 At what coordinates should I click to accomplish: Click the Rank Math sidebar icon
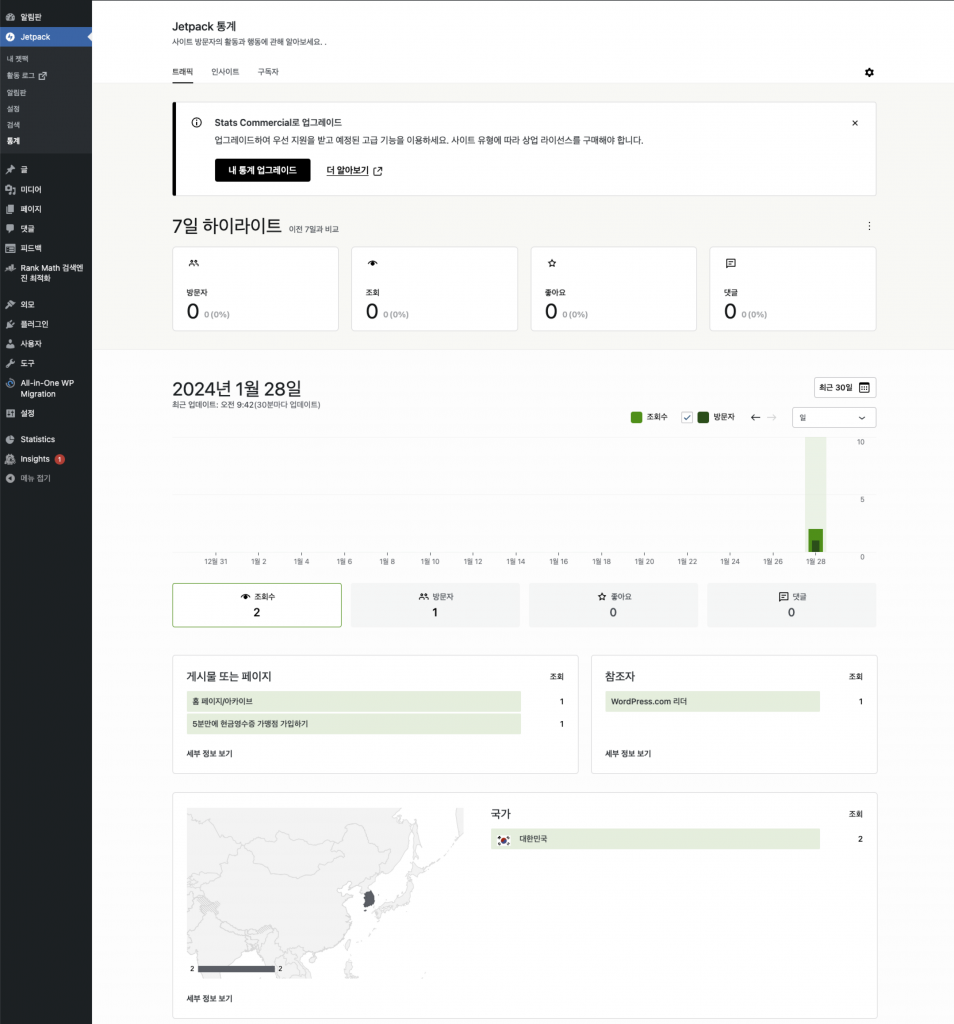click(x=10, y=268)
